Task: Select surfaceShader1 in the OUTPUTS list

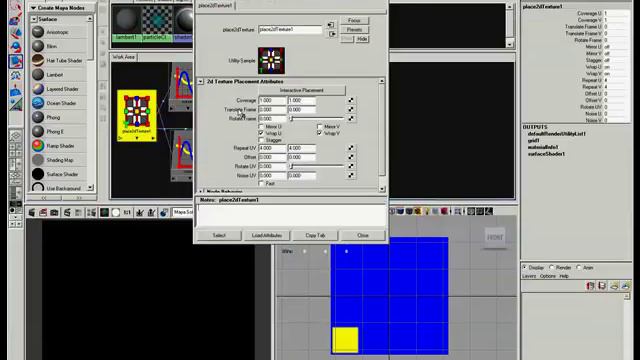Action: pyautogui.click(x=546, y=154)
